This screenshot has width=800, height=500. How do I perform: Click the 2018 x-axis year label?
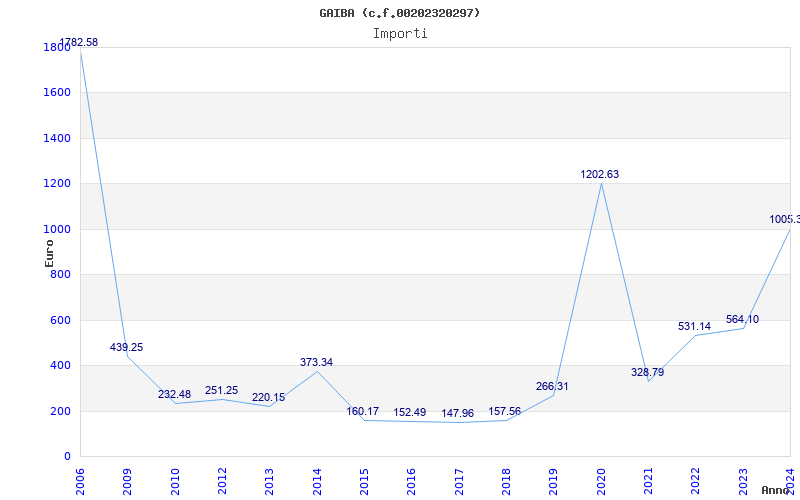tap(506, 482)
